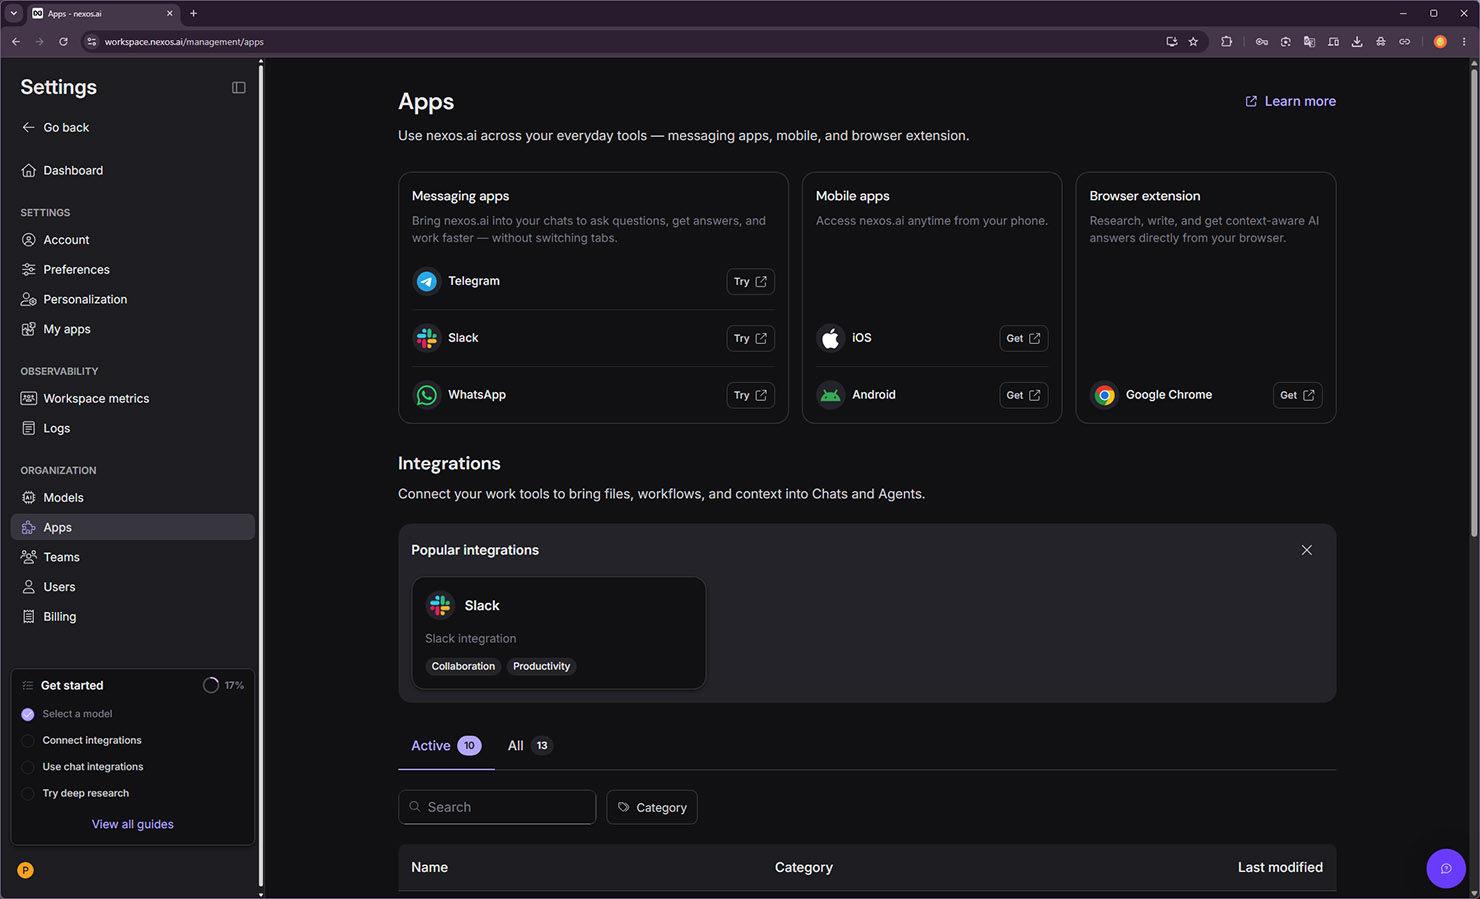
Task: Open browser extensions puzzle icon
Action: [1226, 42]
